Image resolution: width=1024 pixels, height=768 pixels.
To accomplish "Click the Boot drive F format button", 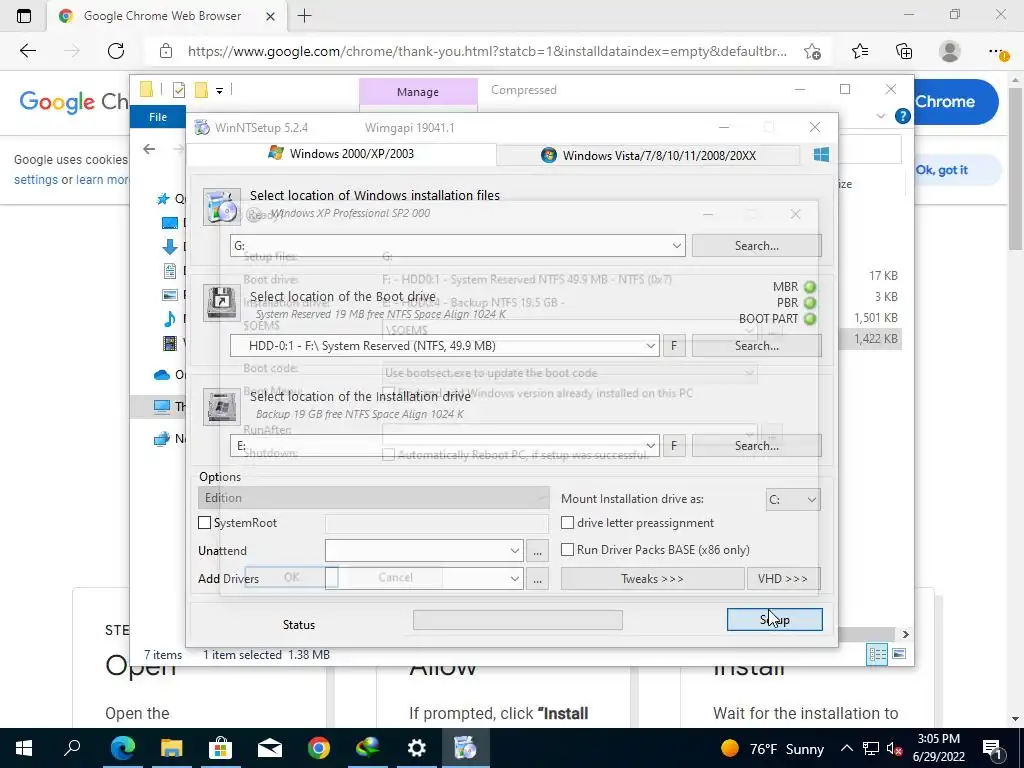I will coord(674,345).
